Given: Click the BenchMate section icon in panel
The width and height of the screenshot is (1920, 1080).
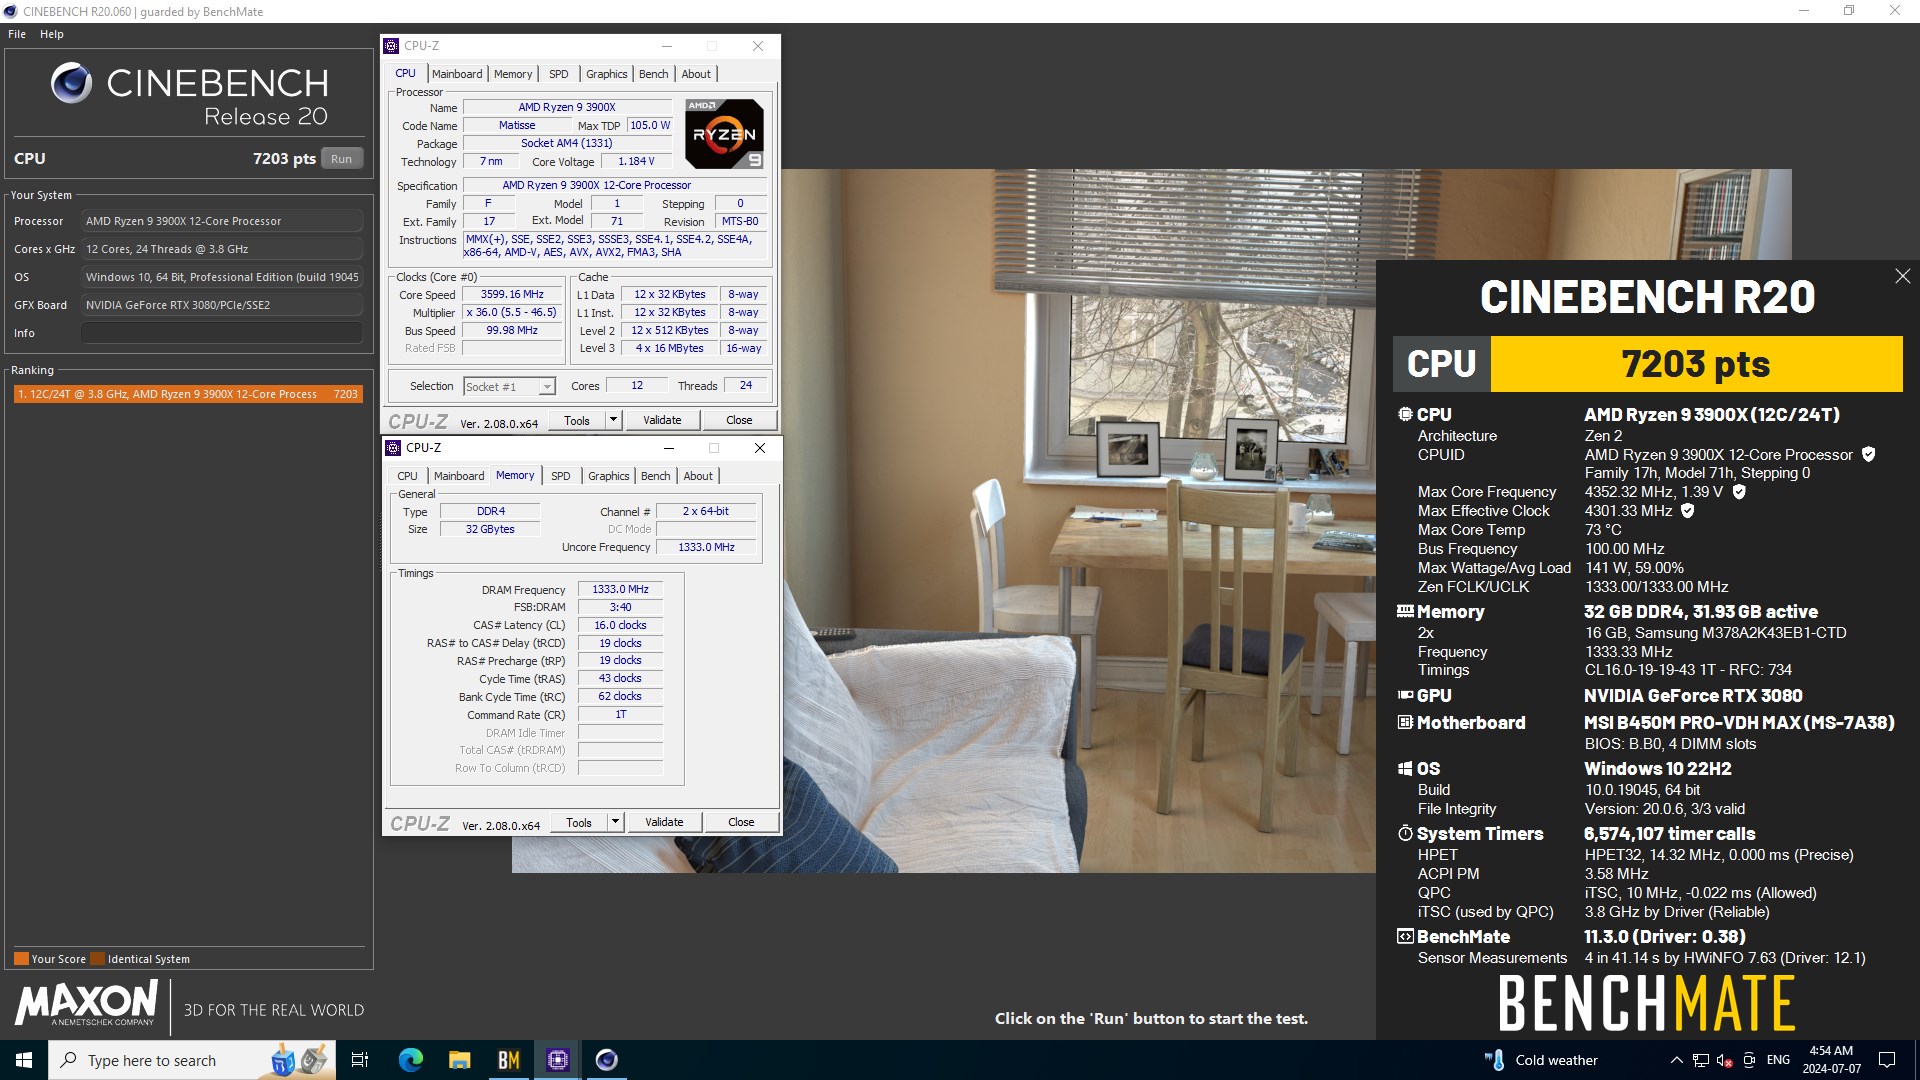Looking at the screenshot, I should [1405, 937].
